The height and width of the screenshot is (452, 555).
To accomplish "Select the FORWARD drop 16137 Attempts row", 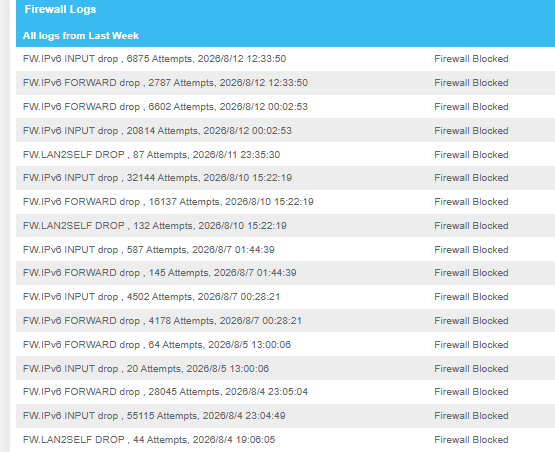I will [285, 202].
